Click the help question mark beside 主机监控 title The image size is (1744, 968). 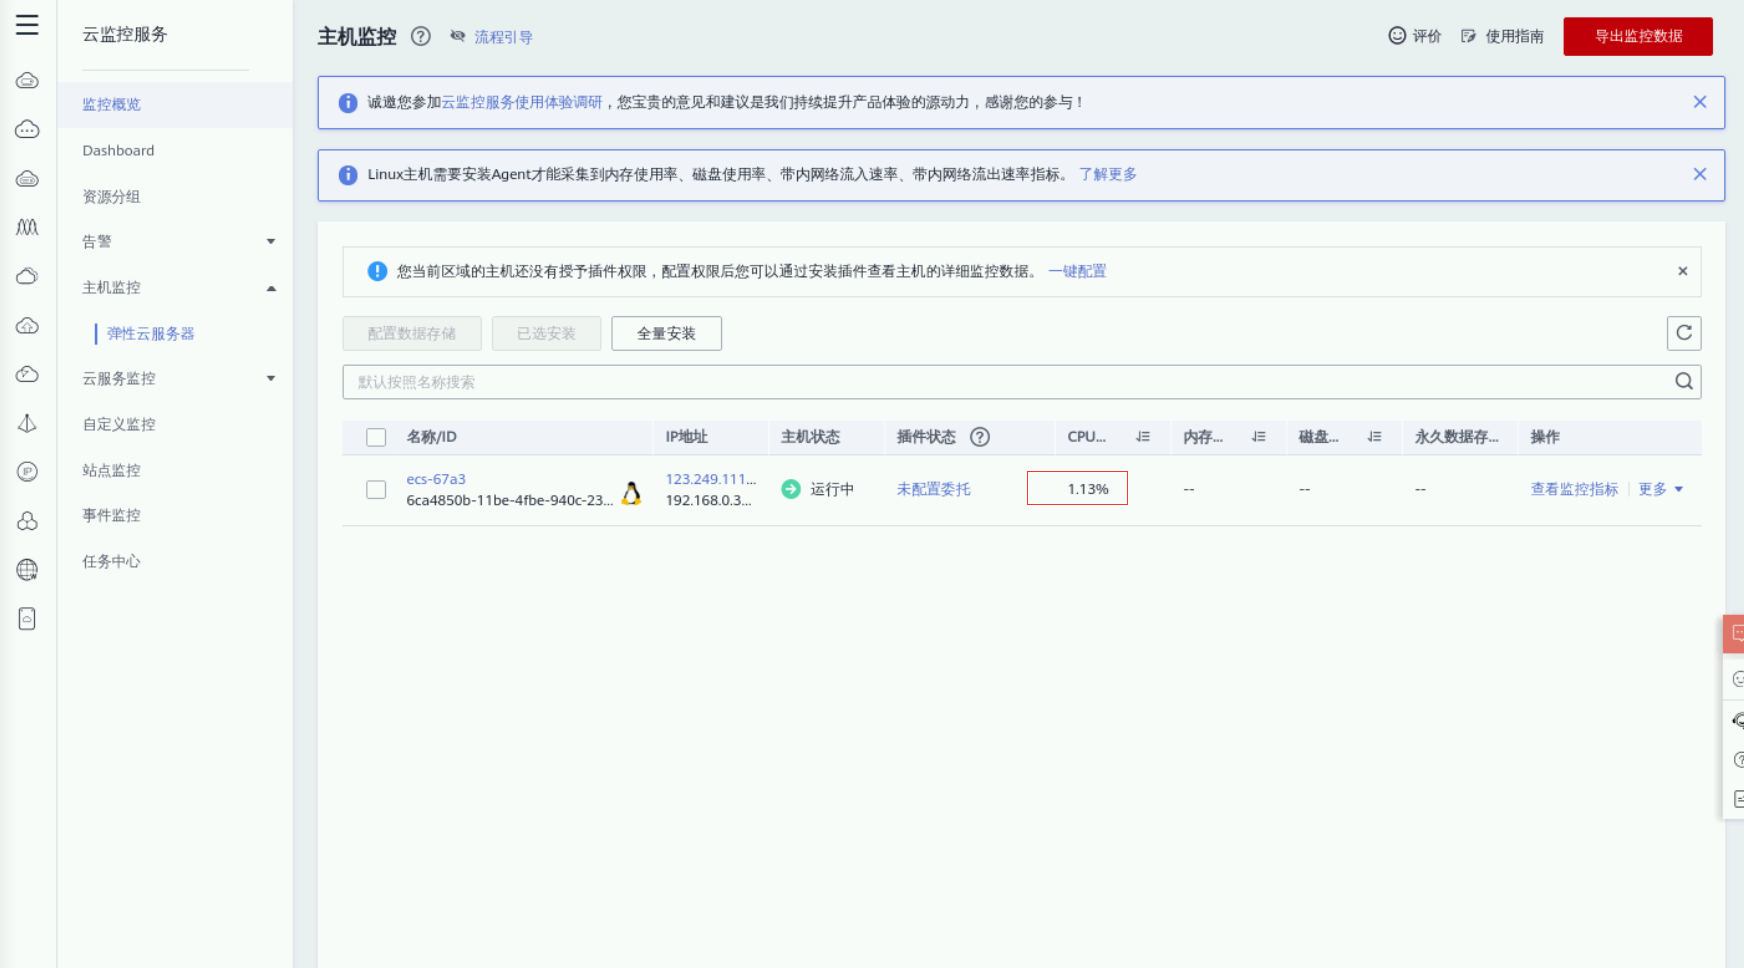(421, 37)
